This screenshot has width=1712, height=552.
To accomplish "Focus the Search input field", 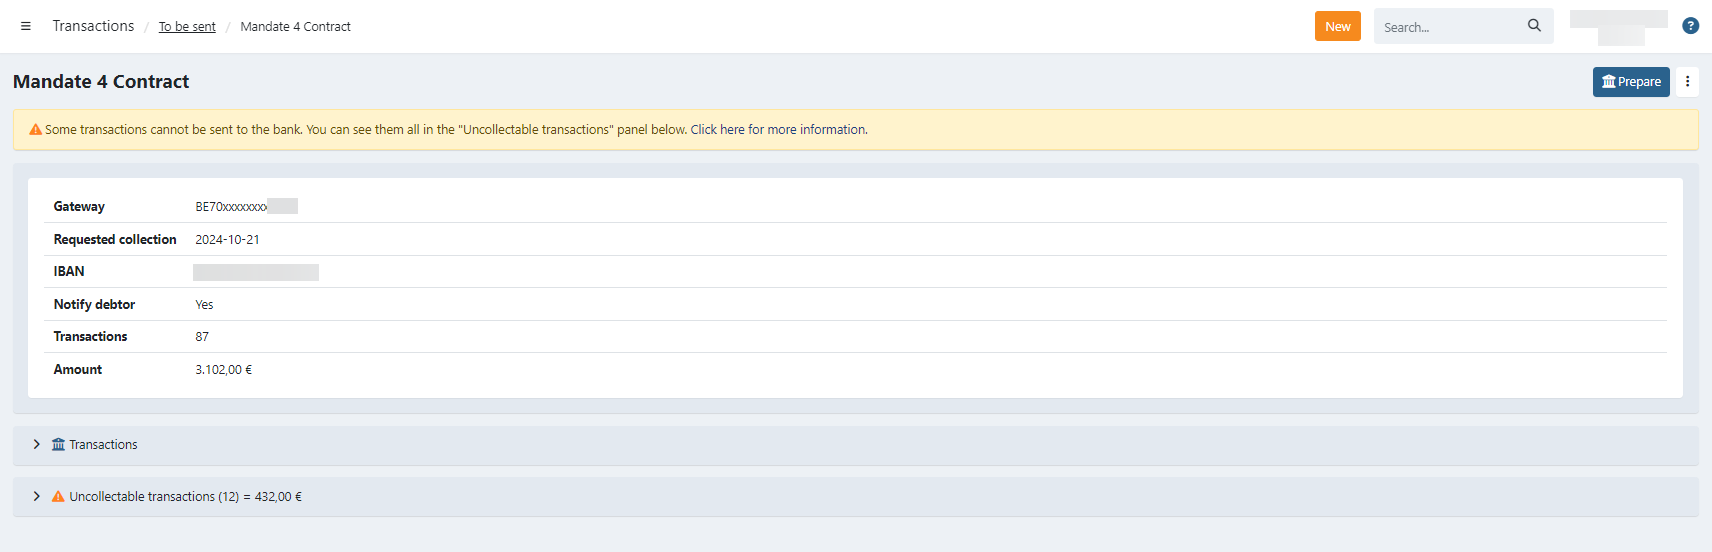I will (x=1448, y=27).
